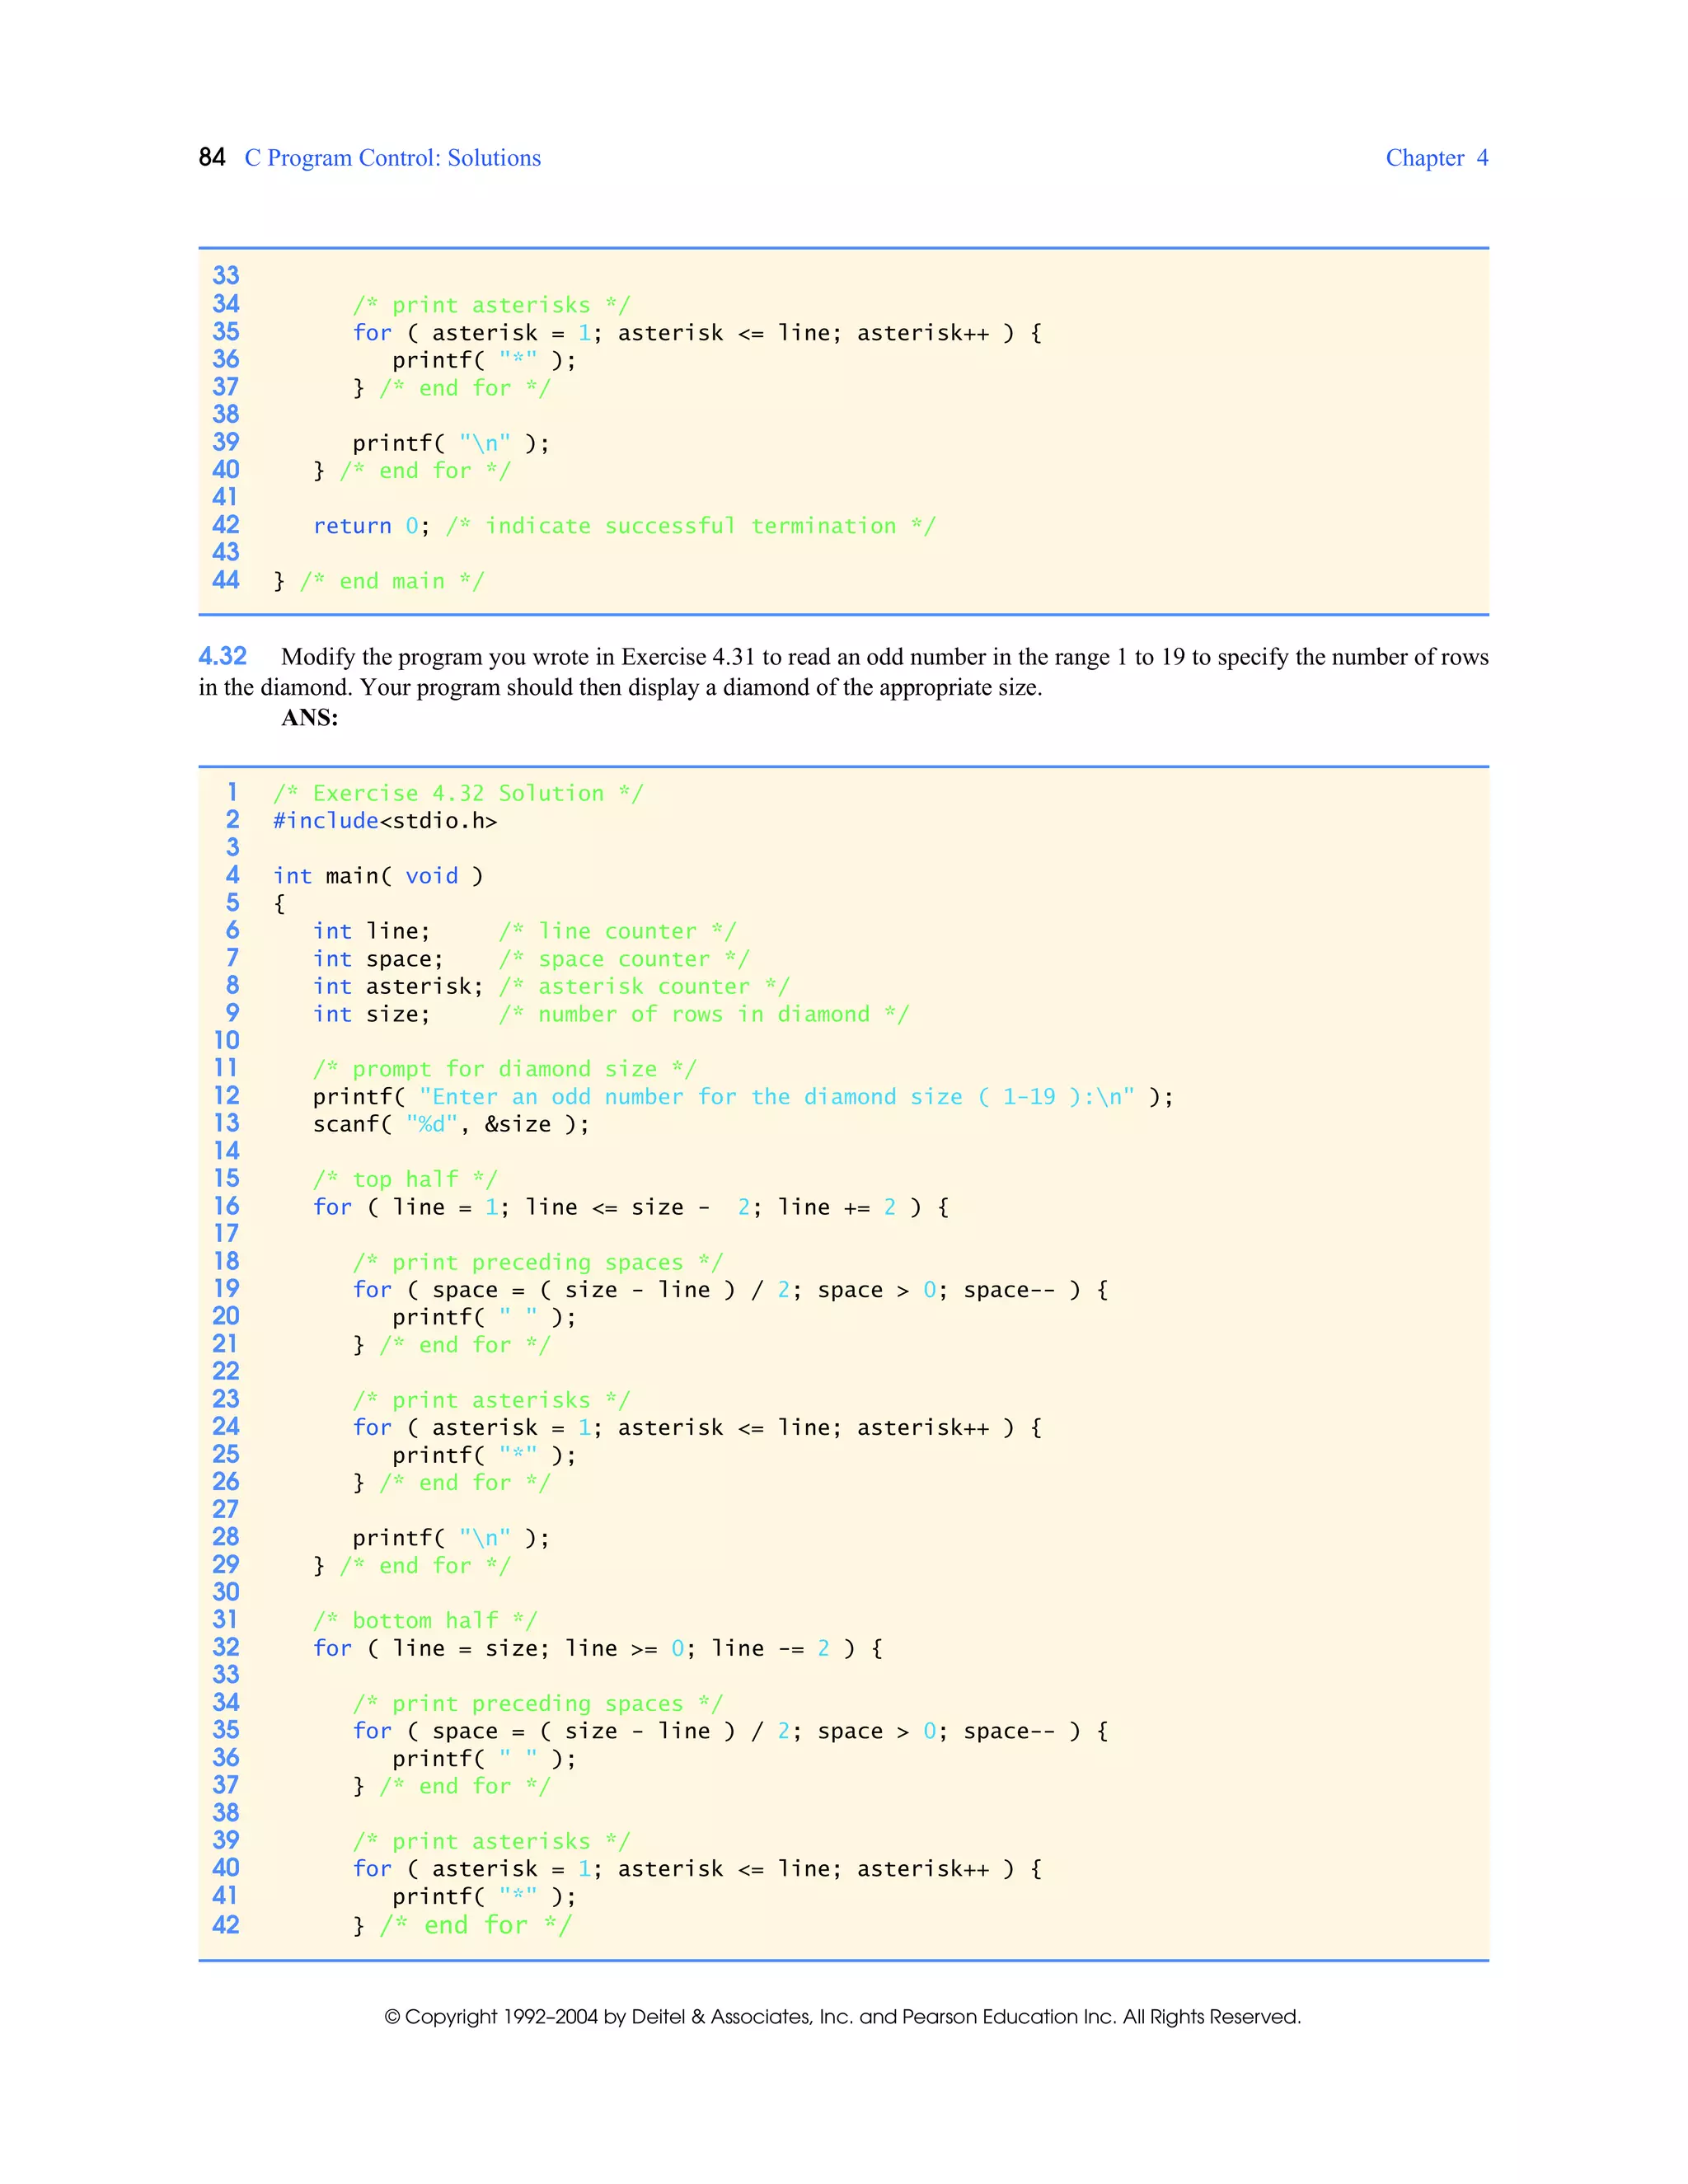1688x2184 pixels.
Task: Click the exercise number 4.32
Action: pyautogui.click(x=223, y=656)
